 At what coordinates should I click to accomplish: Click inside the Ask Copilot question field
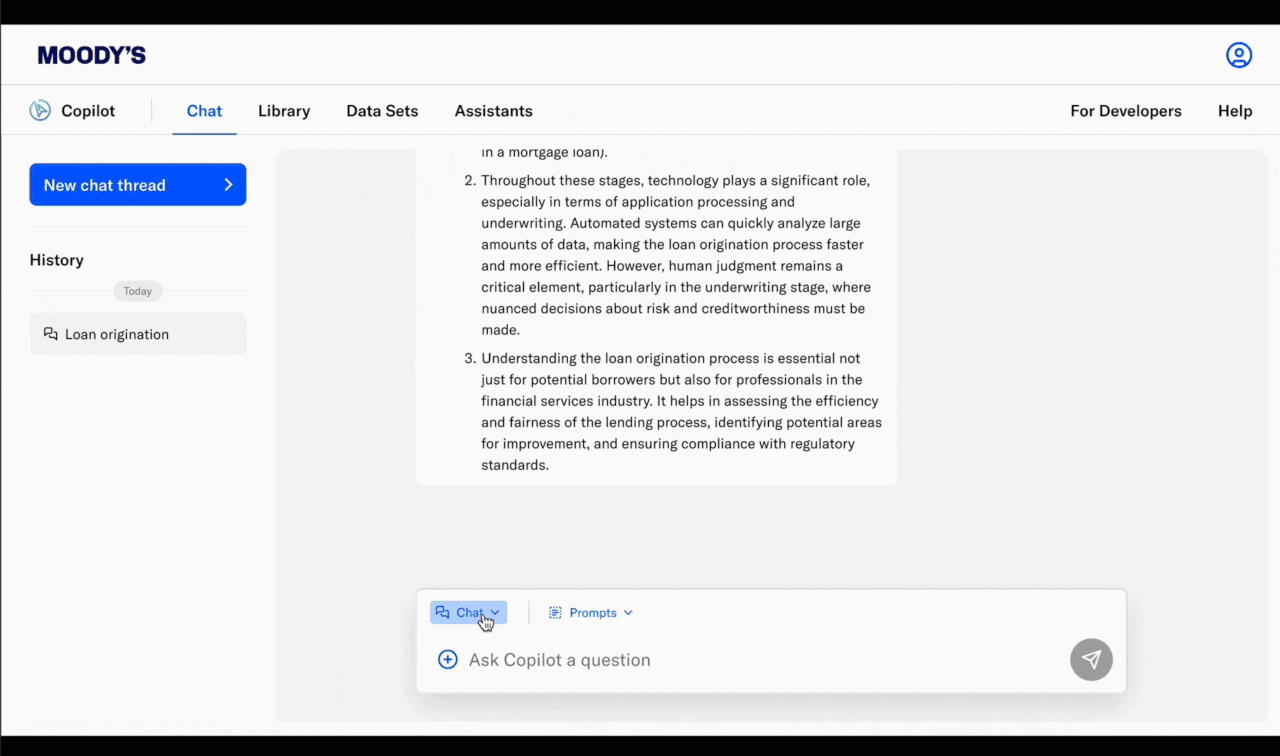[600, 659]
